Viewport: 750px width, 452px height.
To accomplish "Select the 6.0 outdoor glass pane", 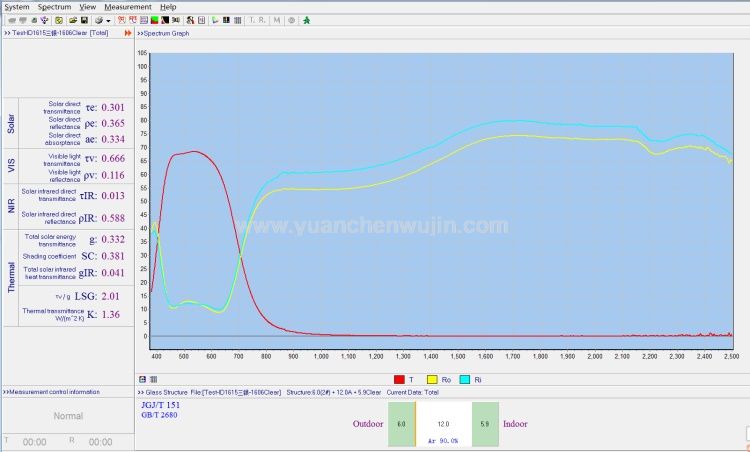I will click(x=401, y=423).
